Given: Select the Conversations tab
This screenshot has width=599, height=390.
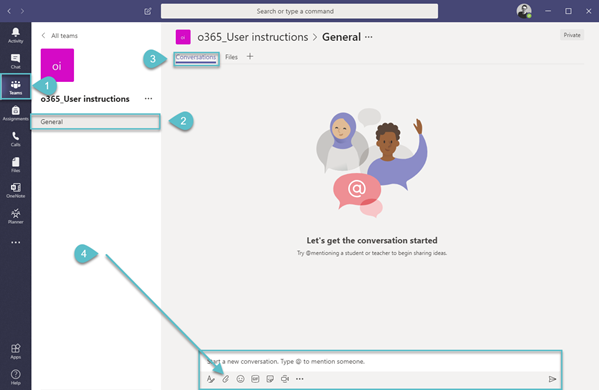Looking at the screenshot, I should (x=196, y=58).
